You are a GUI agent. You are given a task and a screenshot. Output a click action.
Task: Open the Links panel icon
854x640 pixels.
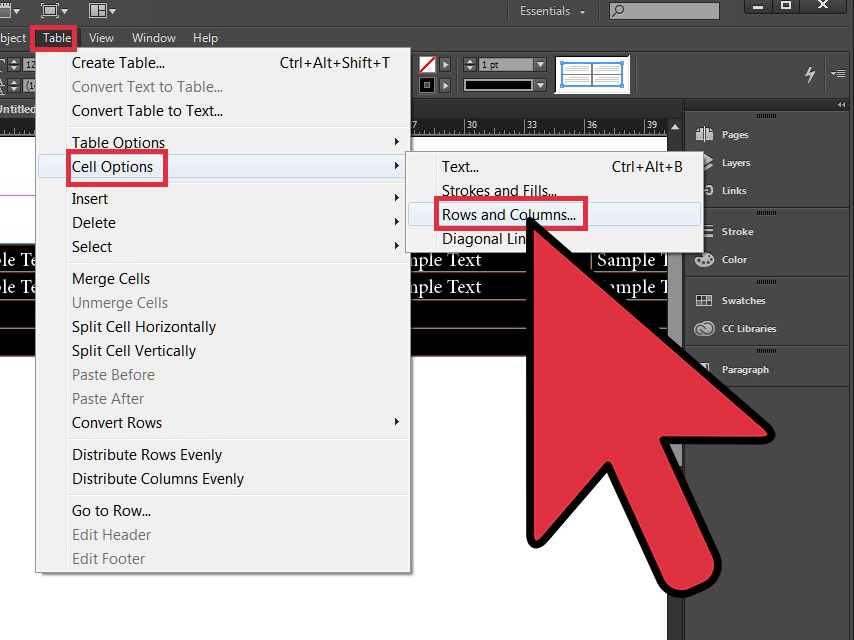709,190
